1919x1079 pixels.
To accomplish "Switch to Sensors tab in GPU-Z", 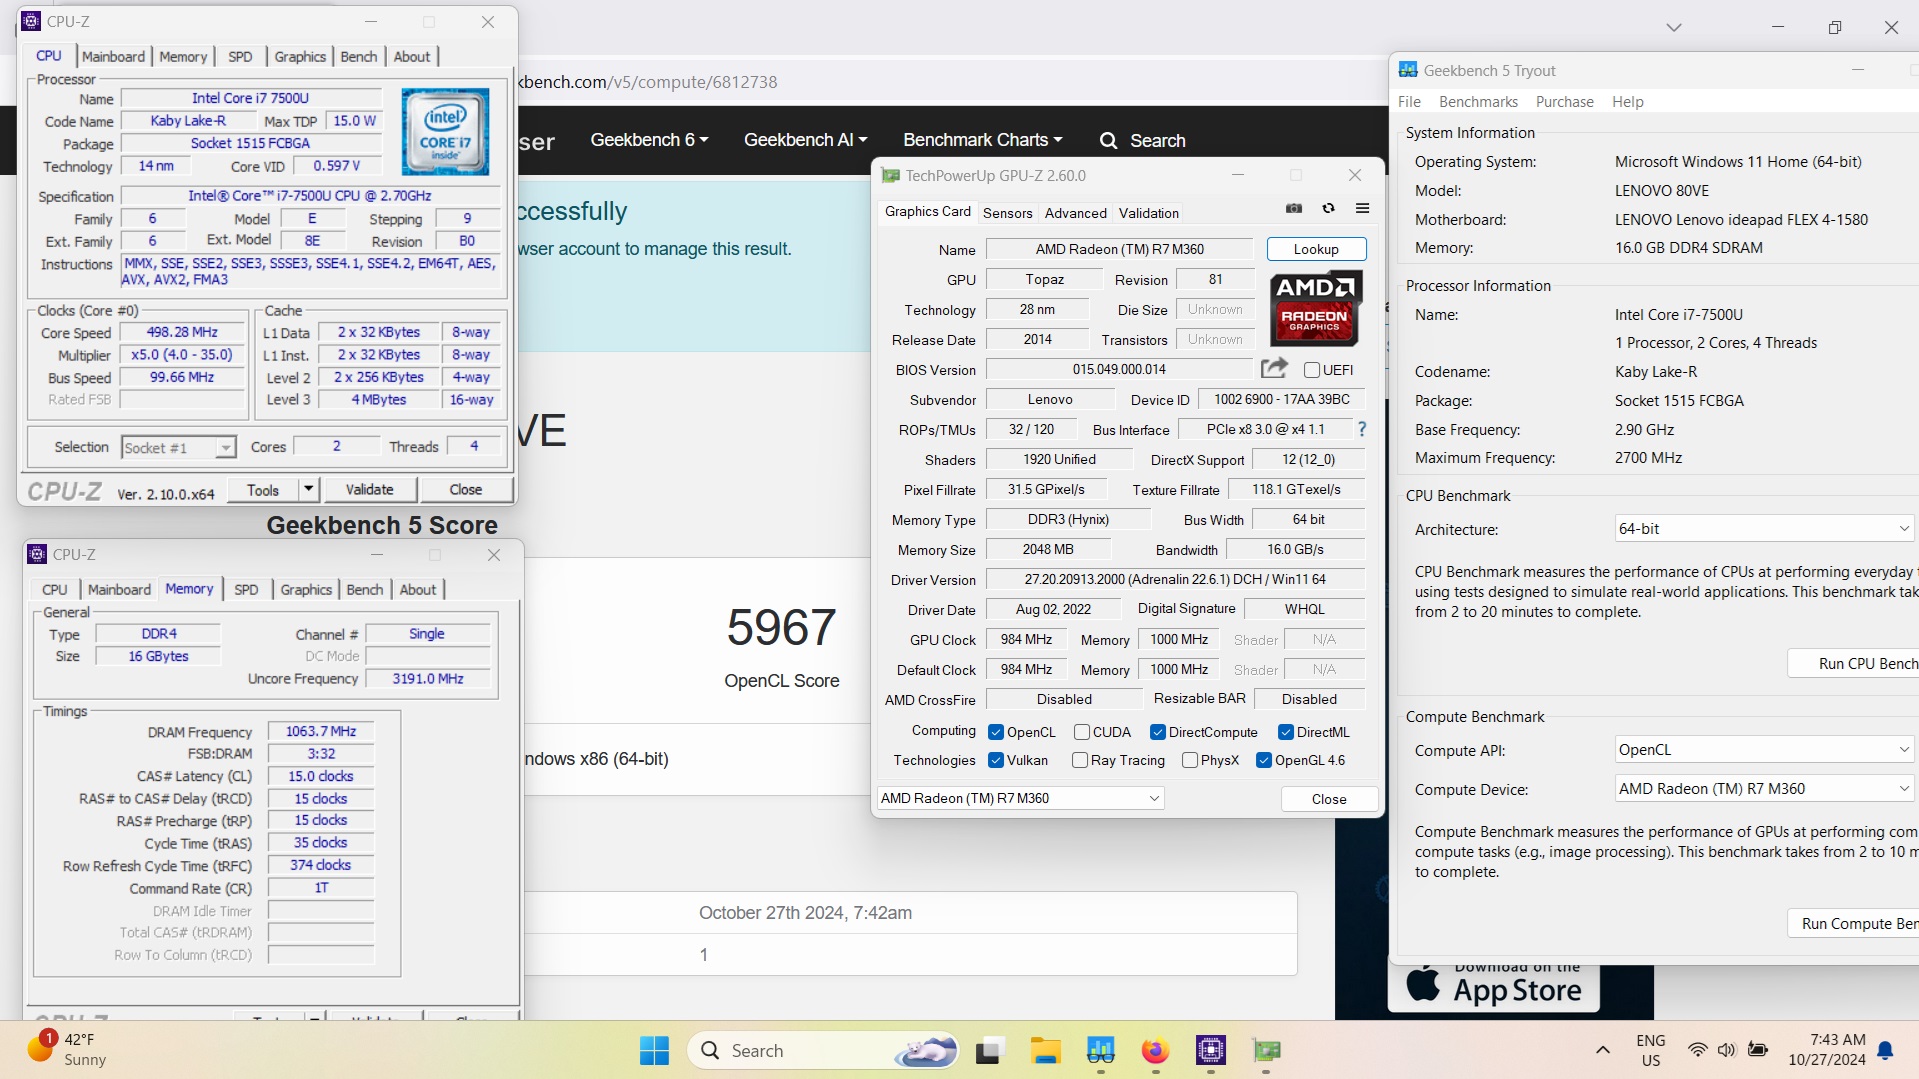I will pos(1007,213).
